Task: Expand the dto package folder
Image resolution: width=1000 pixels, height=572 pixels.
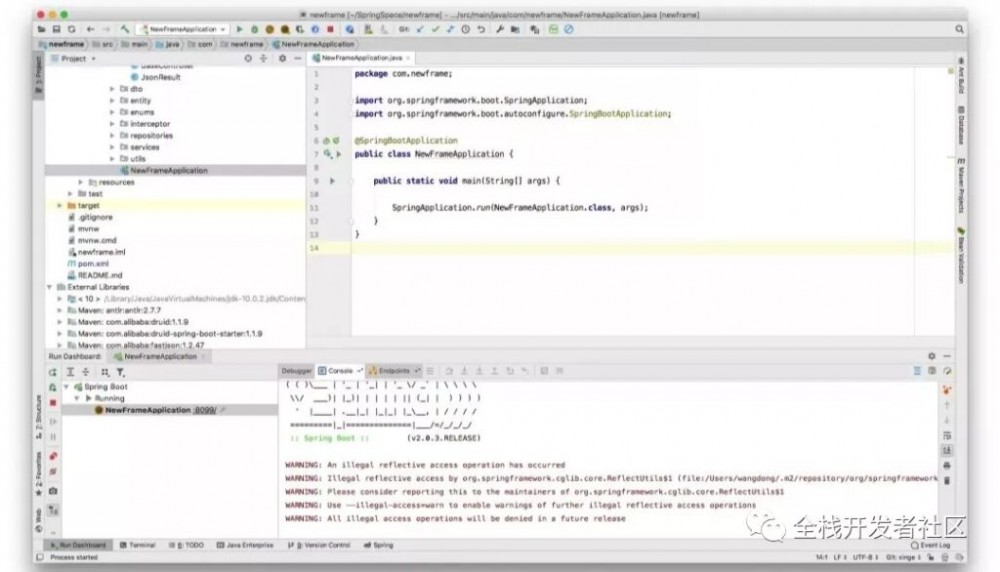Action: [112, 89]
